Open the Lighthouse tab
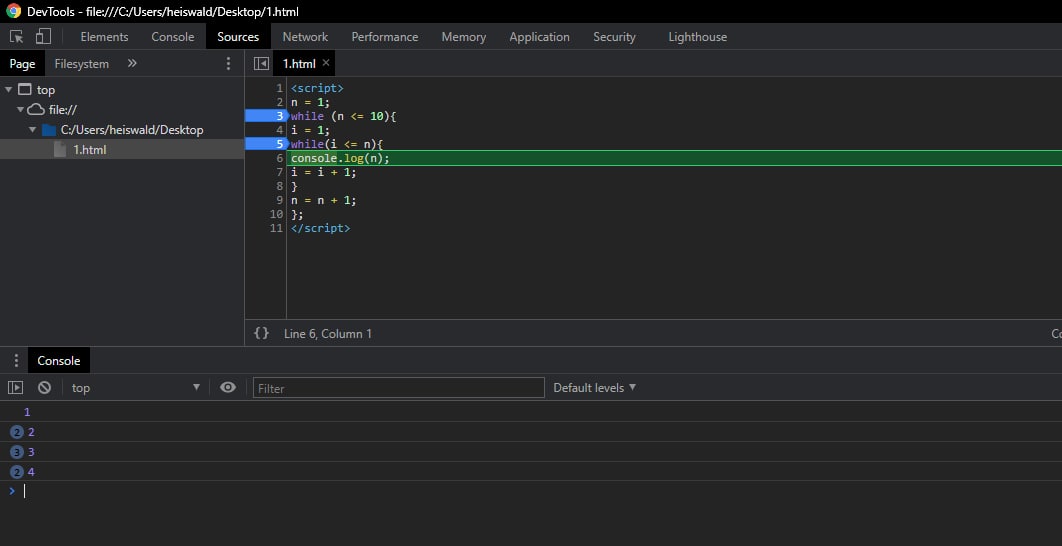1062x546 pixels. [698, 37]
